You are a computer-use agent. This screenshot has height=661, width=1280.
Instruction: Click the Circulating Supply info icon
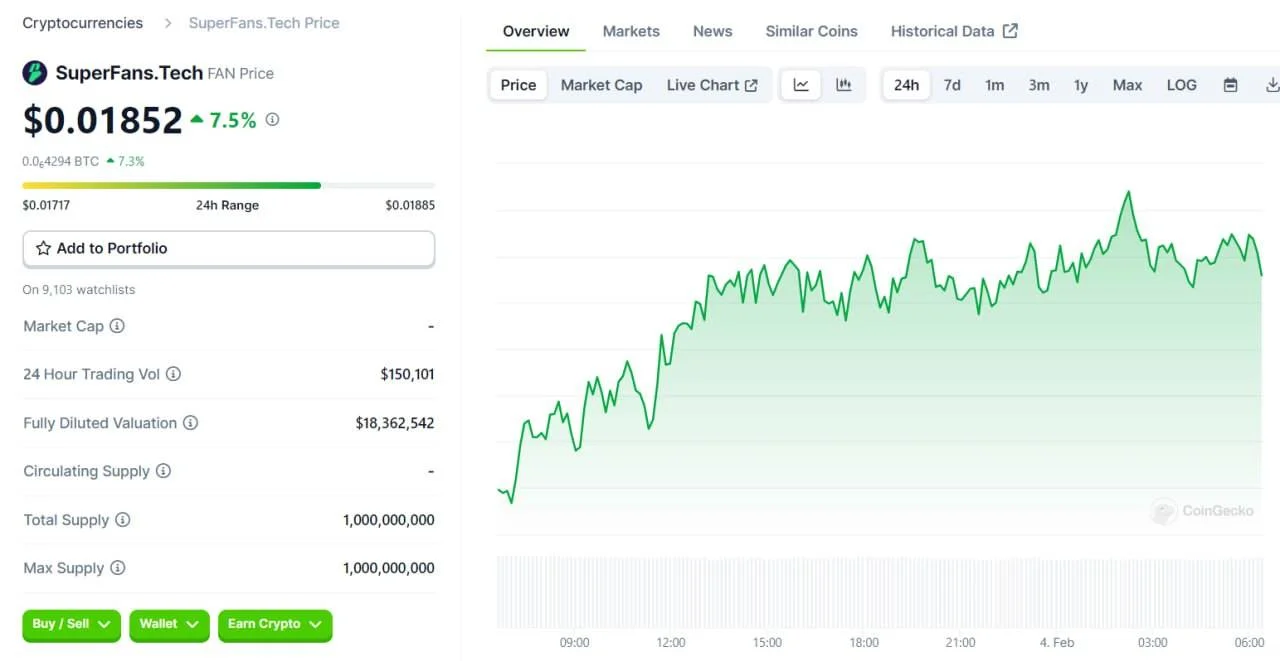coord(163,471)
